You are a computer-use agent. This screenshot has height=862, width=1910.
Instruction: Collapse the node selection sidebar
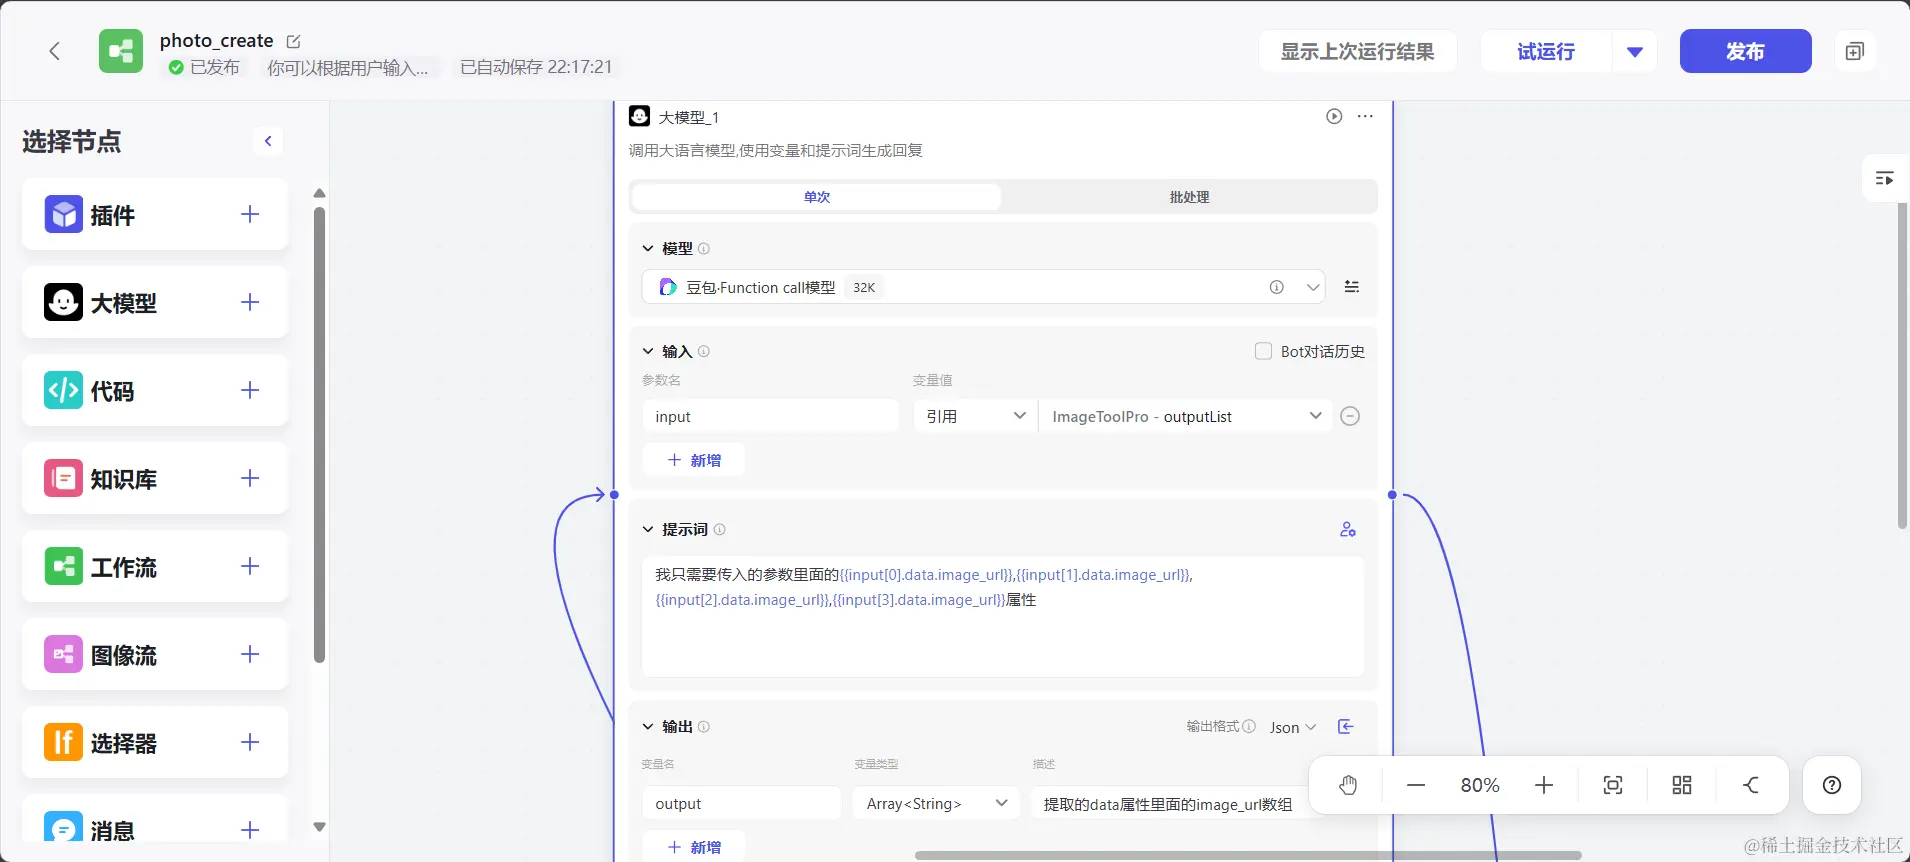(x=268, y=141)
